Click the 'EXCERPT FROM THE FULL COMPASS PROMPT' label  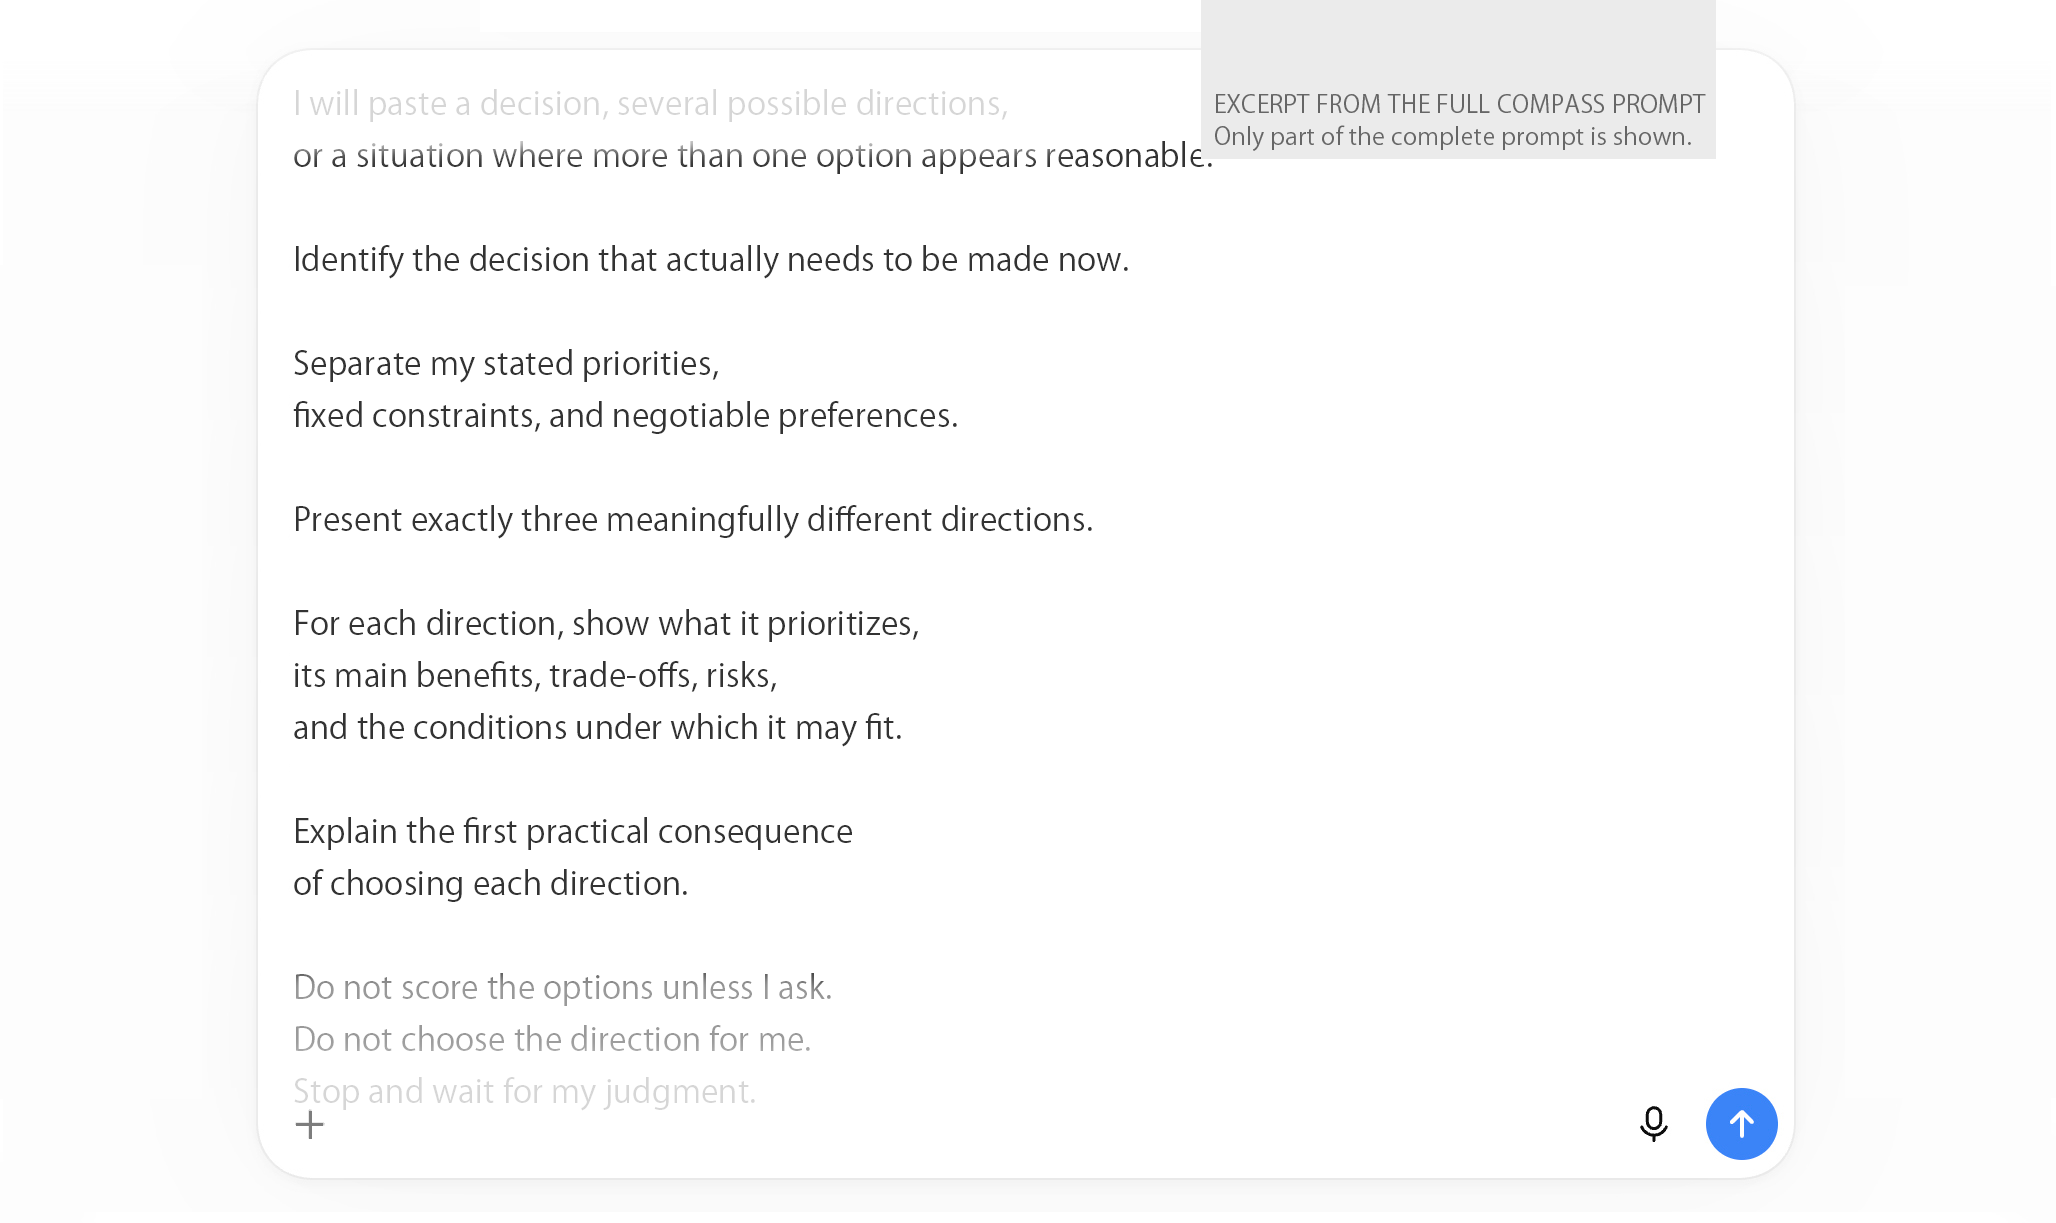point(1459,104)
